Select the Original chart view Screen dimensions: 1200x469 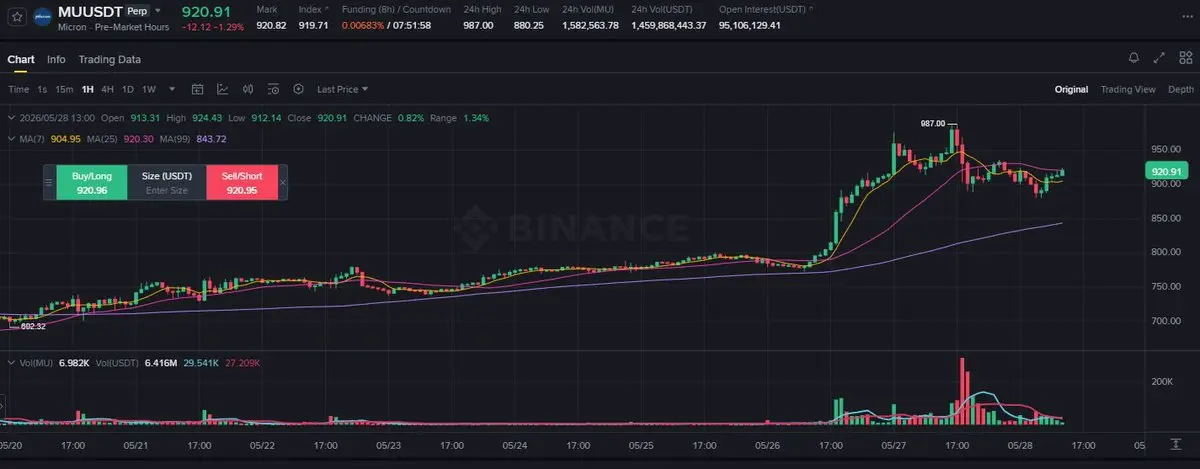(x=1071, y=89)
